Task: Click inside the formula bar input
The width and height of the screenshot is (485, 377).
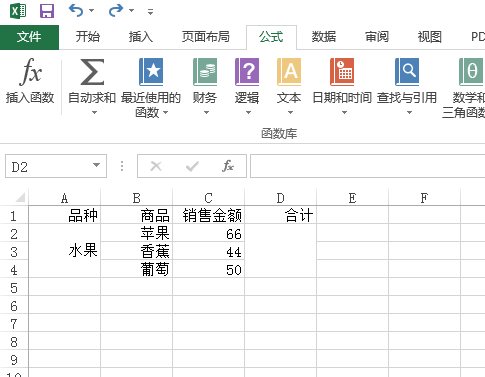Action: tap(368, 166)
